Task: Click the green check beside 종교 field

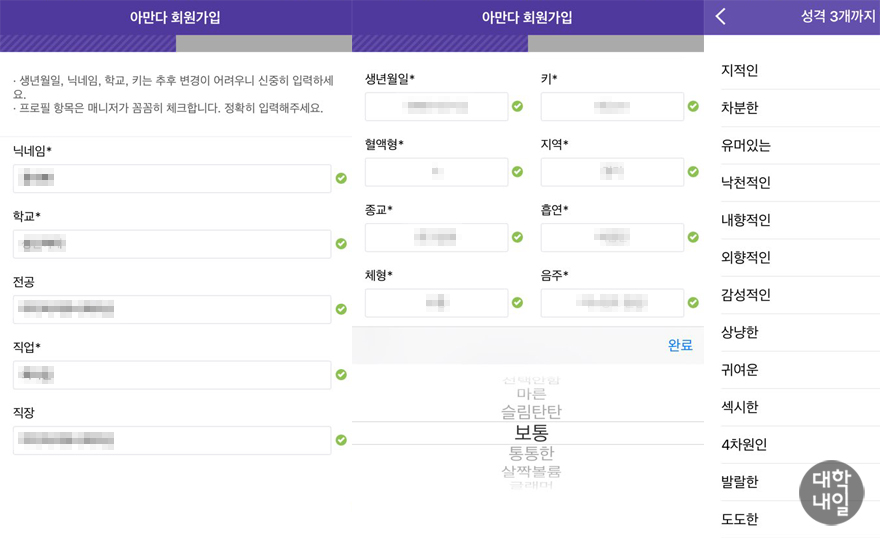Action: point(517,237)
